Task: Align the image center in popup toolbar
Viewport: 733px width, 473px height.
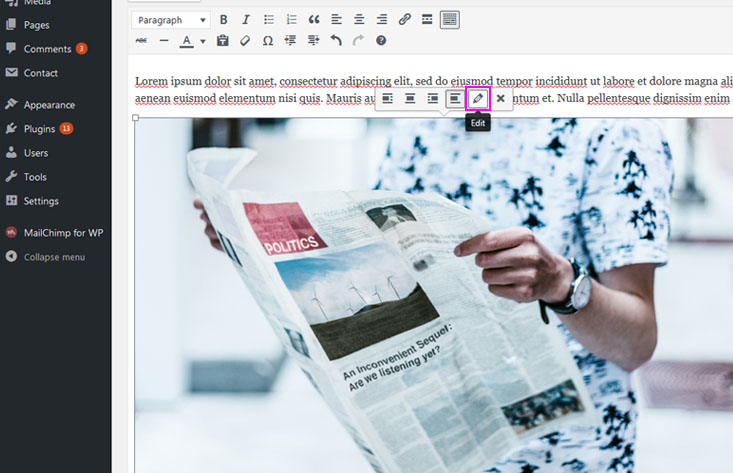Action: (x=410, y=99)
